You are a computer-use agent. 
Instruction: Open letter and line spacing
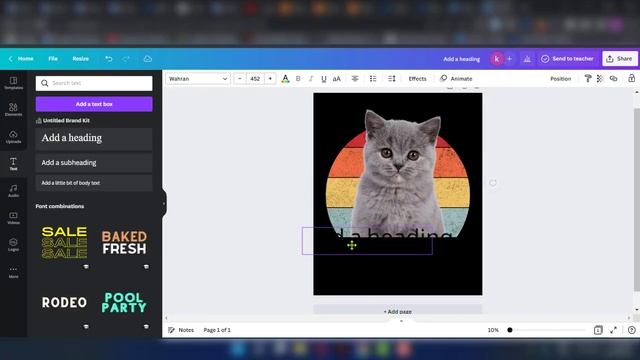(x=391, y=79)
